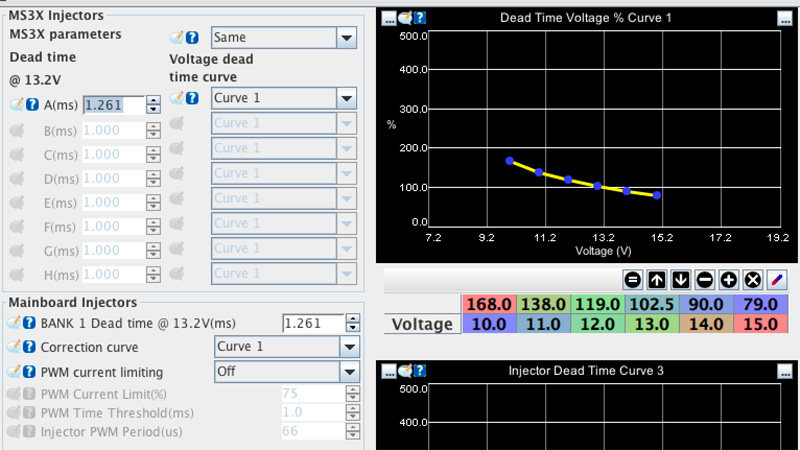
Task: Select the 13.0 voltage cell
Action: pos(652,324)
